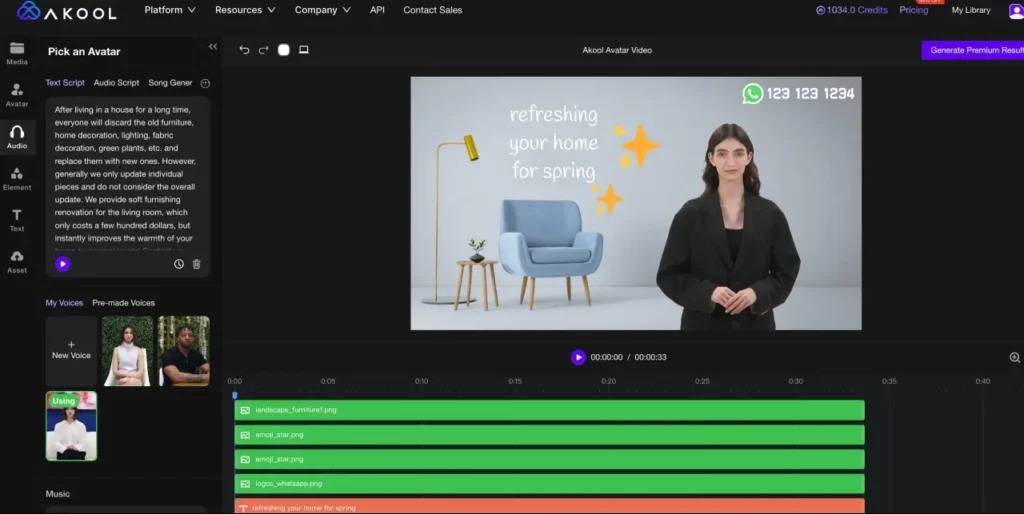Viewport: 1024px width, 514px height.
Task: Open the Avatar panel icon
Action: click(17, 94)
